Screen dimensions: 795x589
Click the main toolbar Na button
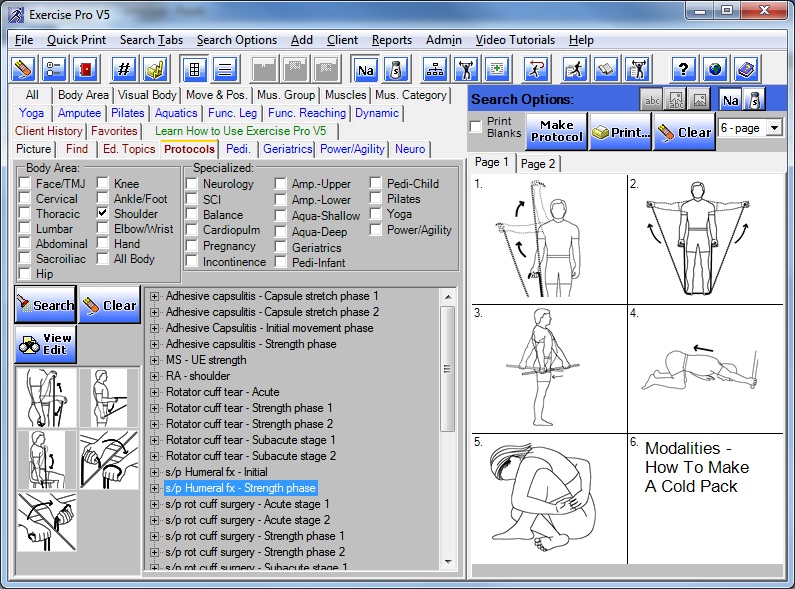click(x=365, y=69)
